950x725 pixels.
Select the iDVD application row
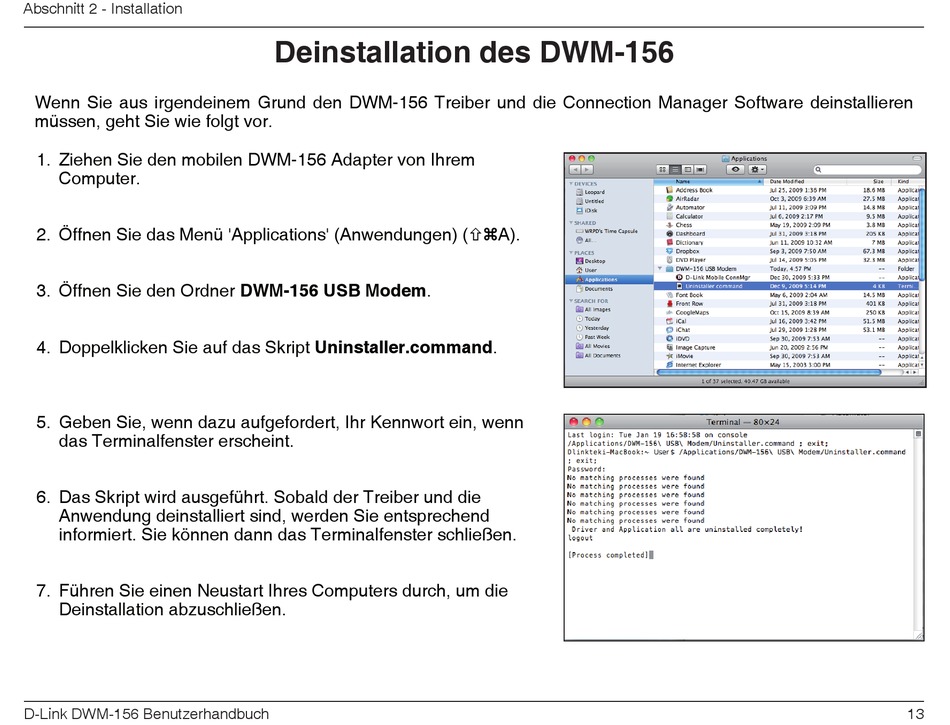coord(787,339)
